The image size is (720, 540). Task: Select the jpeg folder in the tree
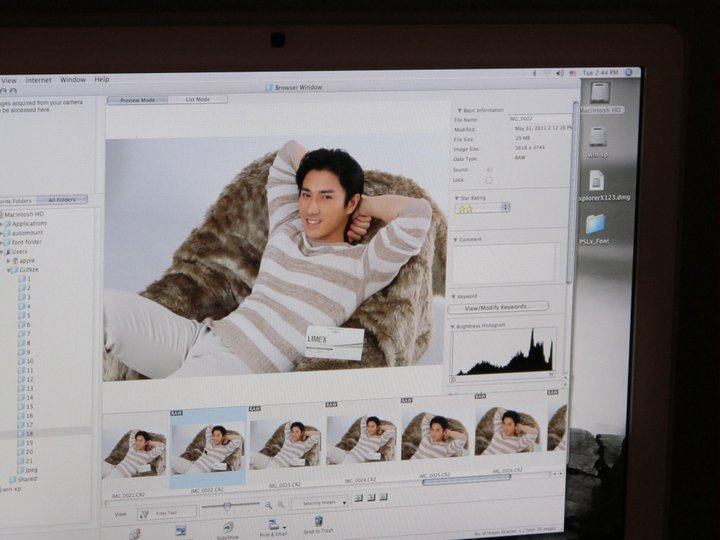[x=28, y=470]
